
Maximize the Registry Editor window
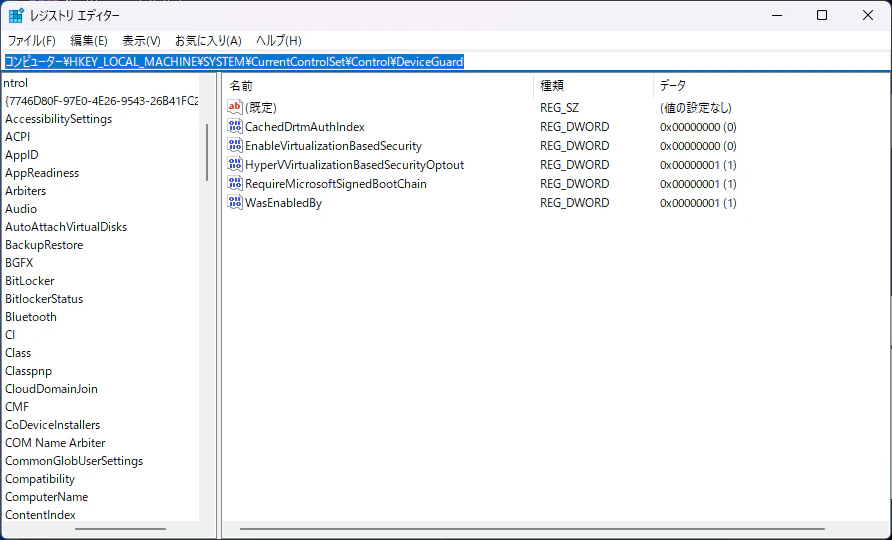click(822, 15)
